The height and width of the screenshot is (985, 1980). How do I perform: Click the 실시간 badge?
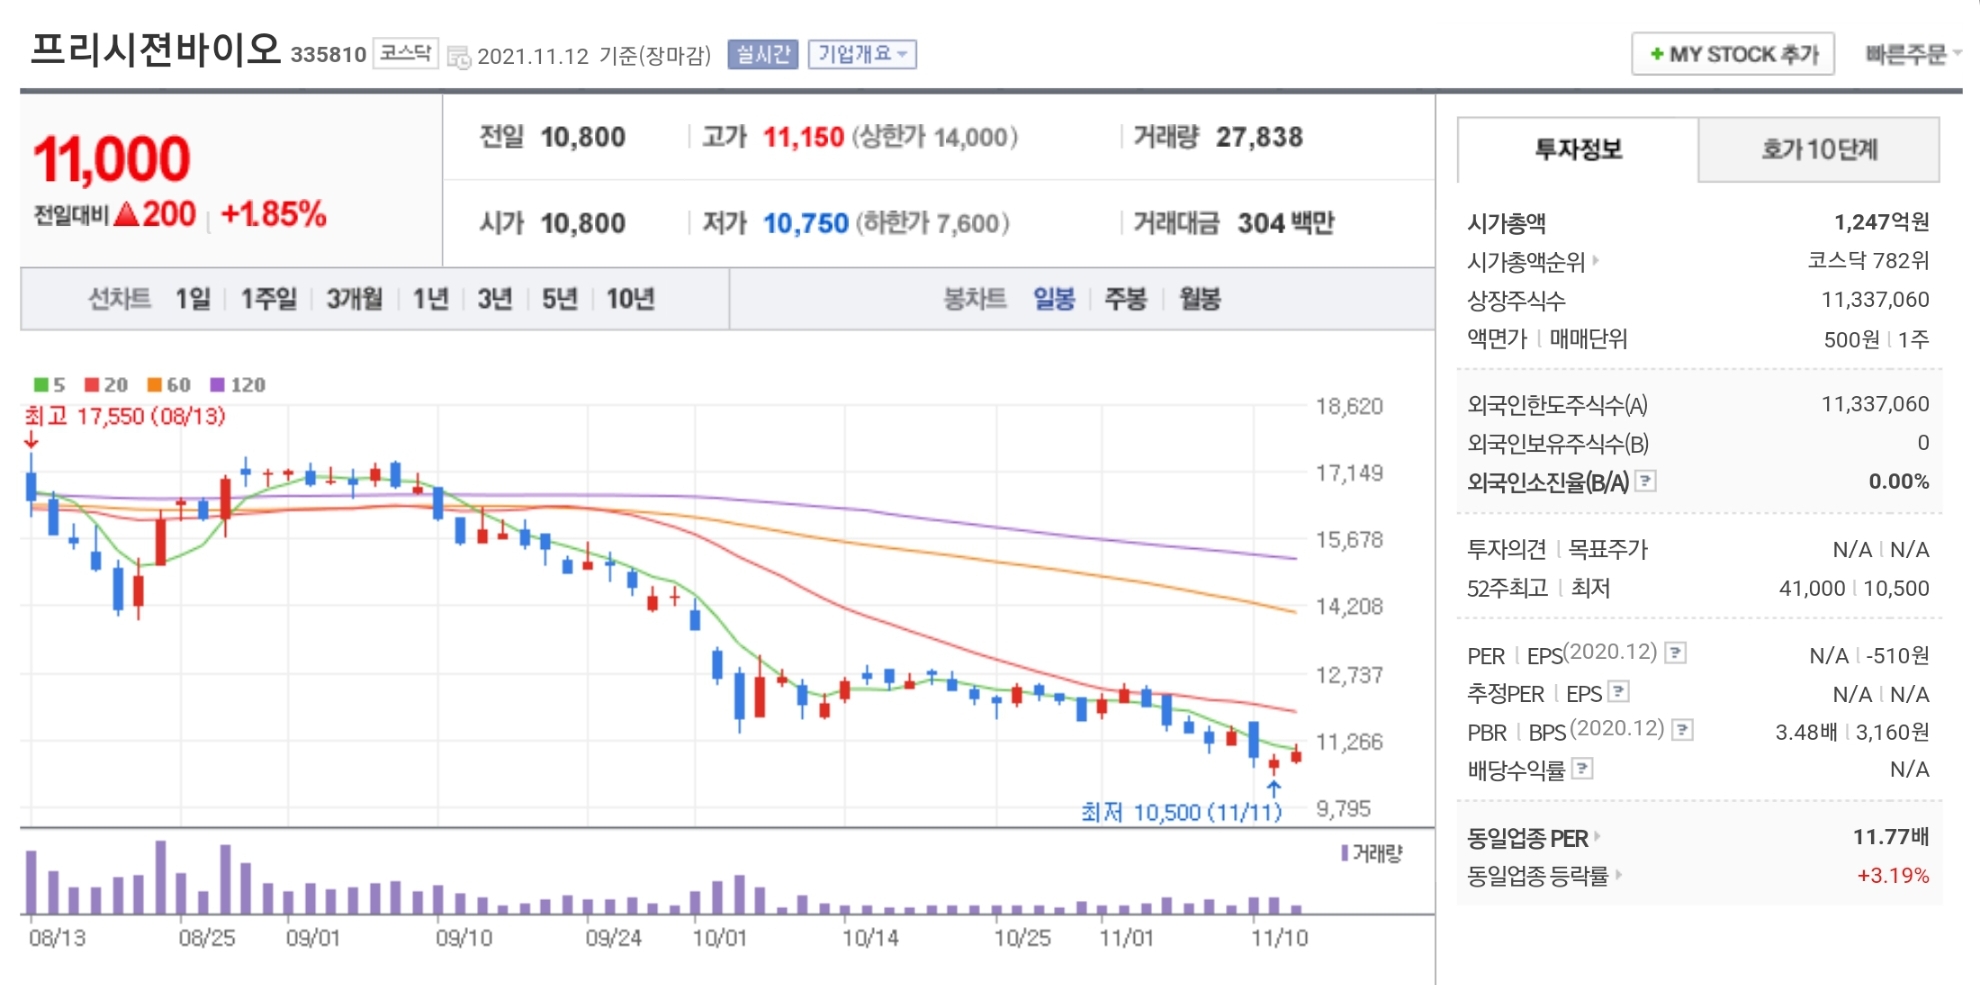click(763, 54)
